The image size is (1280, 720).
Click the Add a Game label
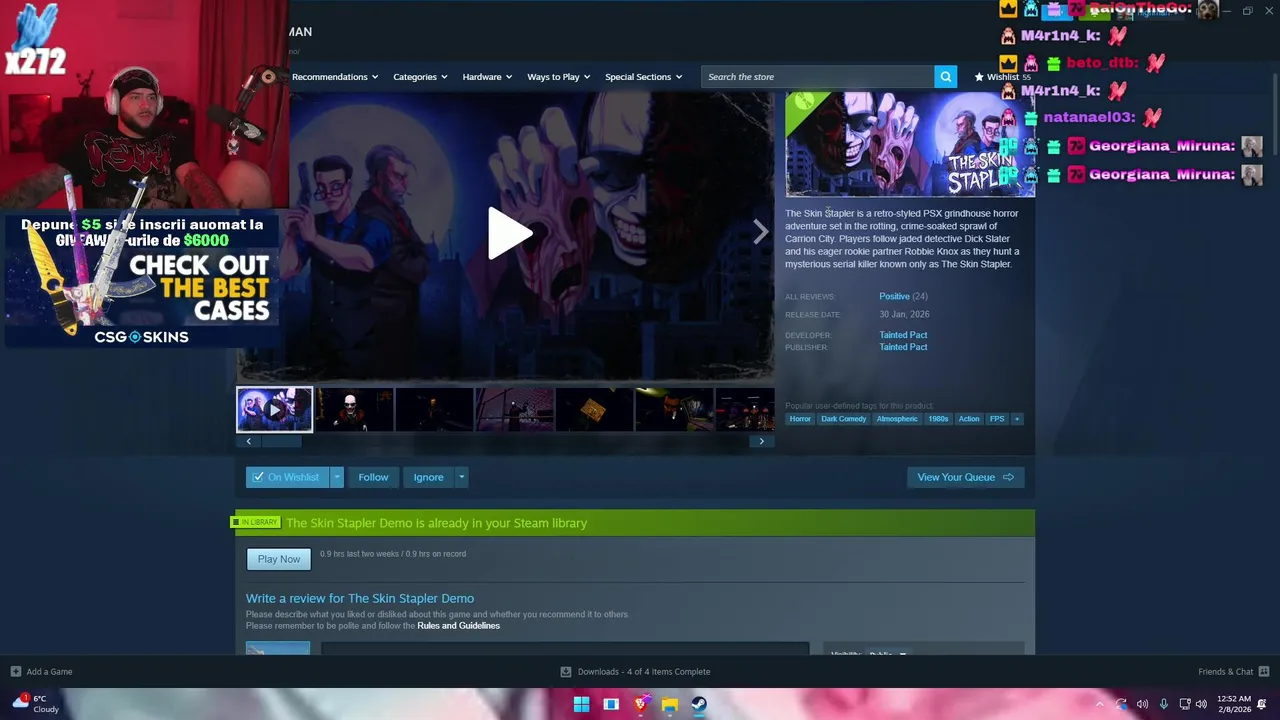pyautogui.click(x=49, y=671)
